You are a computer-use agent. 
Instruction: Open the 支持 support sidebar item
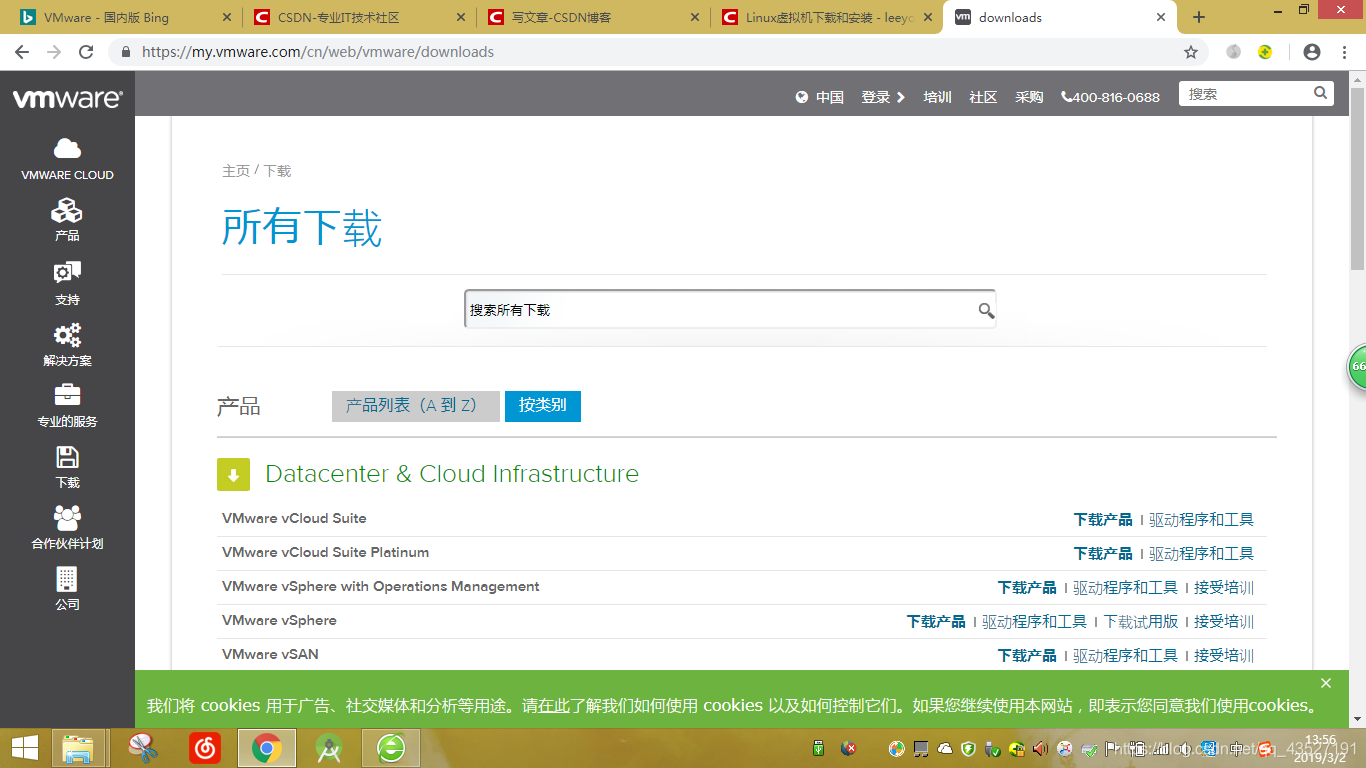point(67,284)
